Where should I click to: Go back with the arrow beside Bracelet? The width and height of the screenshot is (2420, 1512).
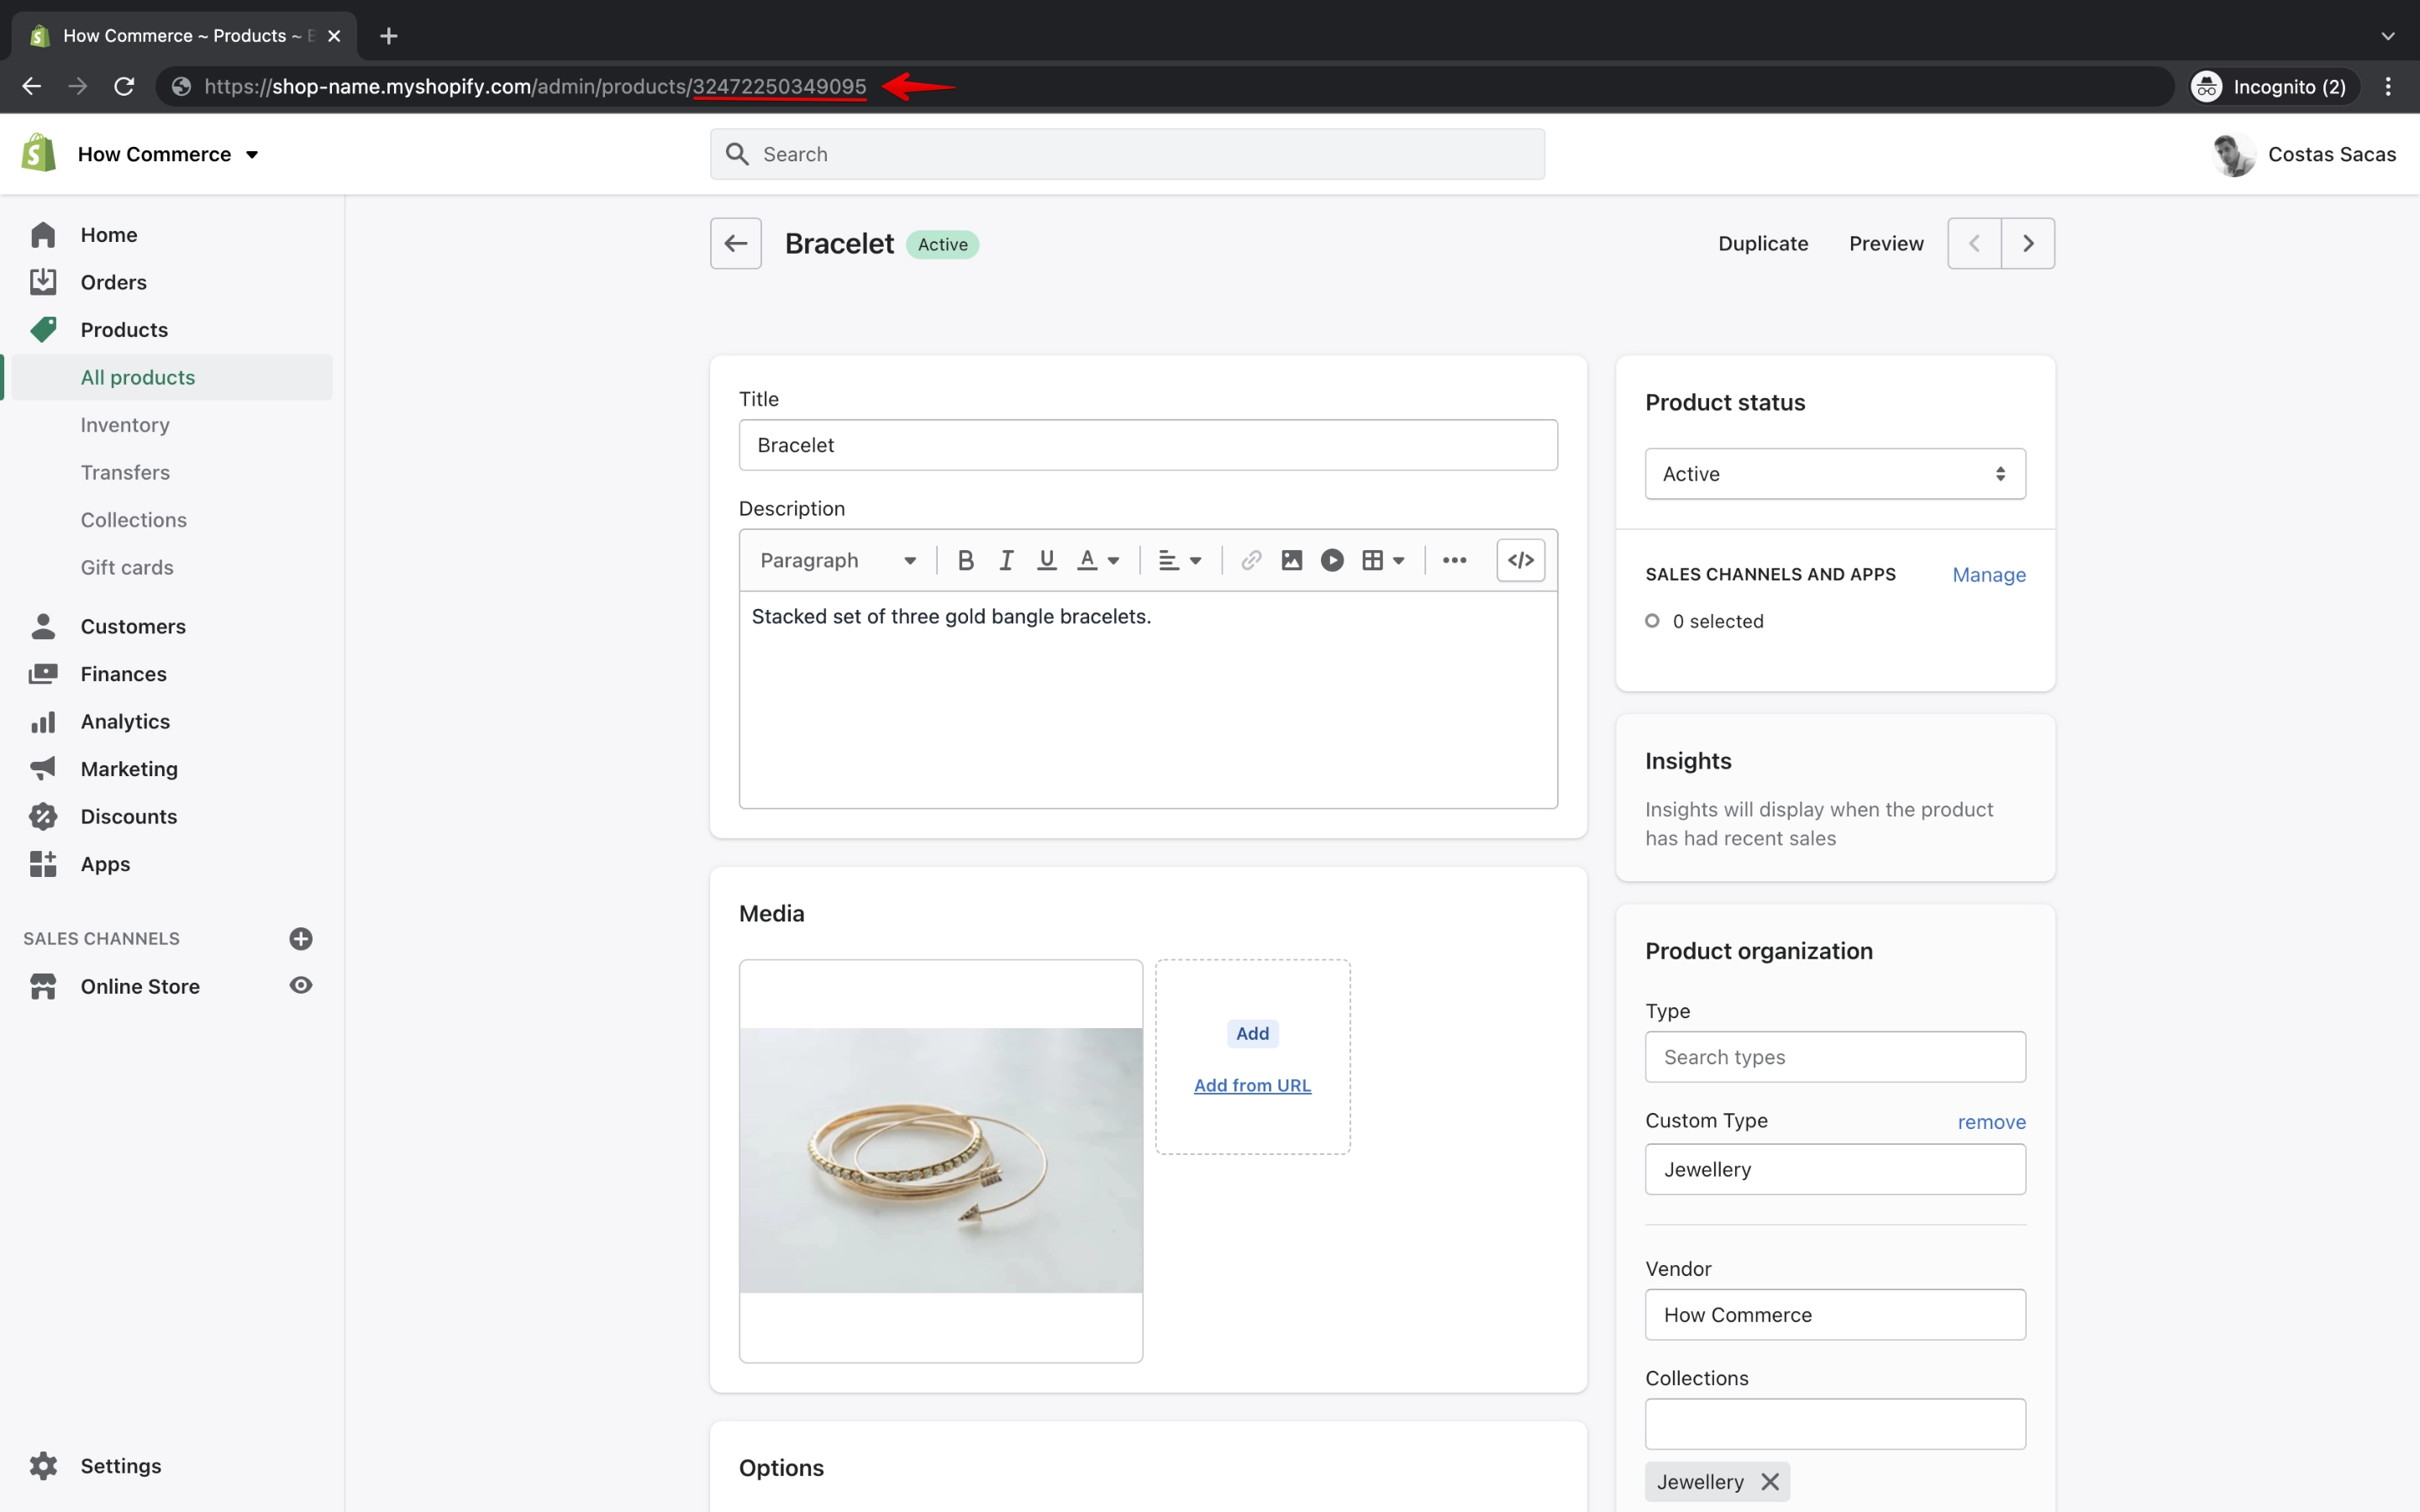click(736, 243)
